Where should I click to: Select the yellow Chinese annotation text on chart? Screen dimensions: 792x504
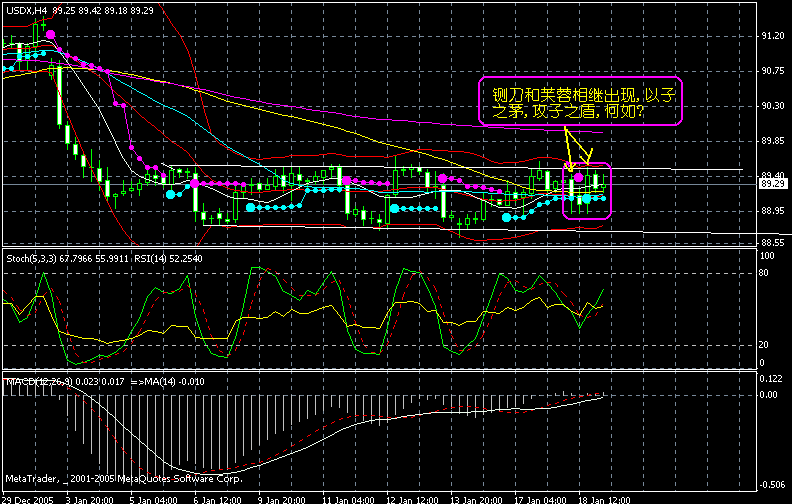(x=583, y=103)
